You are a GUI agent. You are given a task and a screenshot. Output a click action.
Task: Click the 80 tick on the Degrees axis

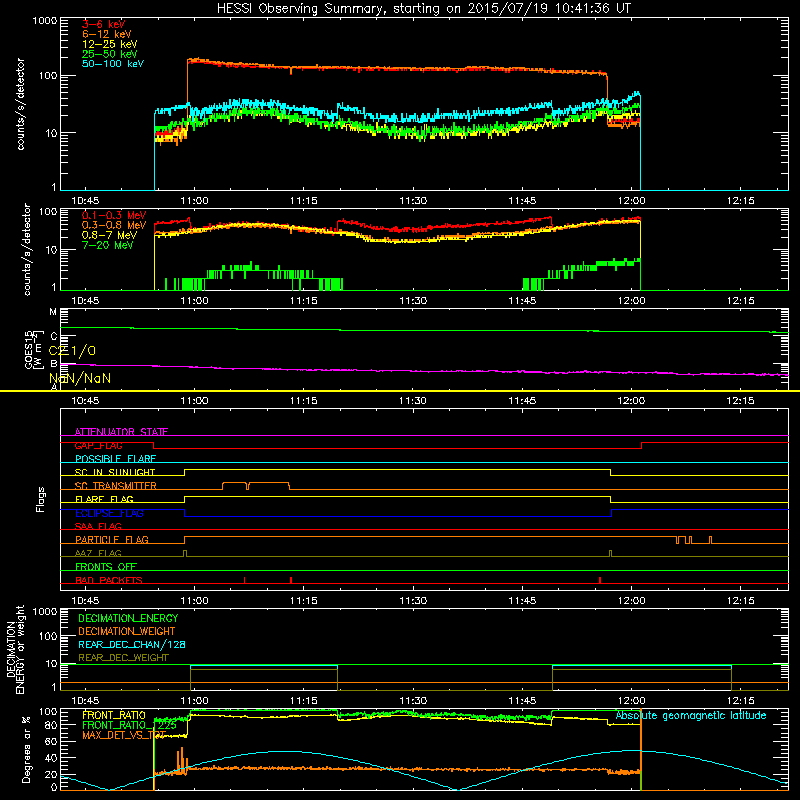coord(52,725)
